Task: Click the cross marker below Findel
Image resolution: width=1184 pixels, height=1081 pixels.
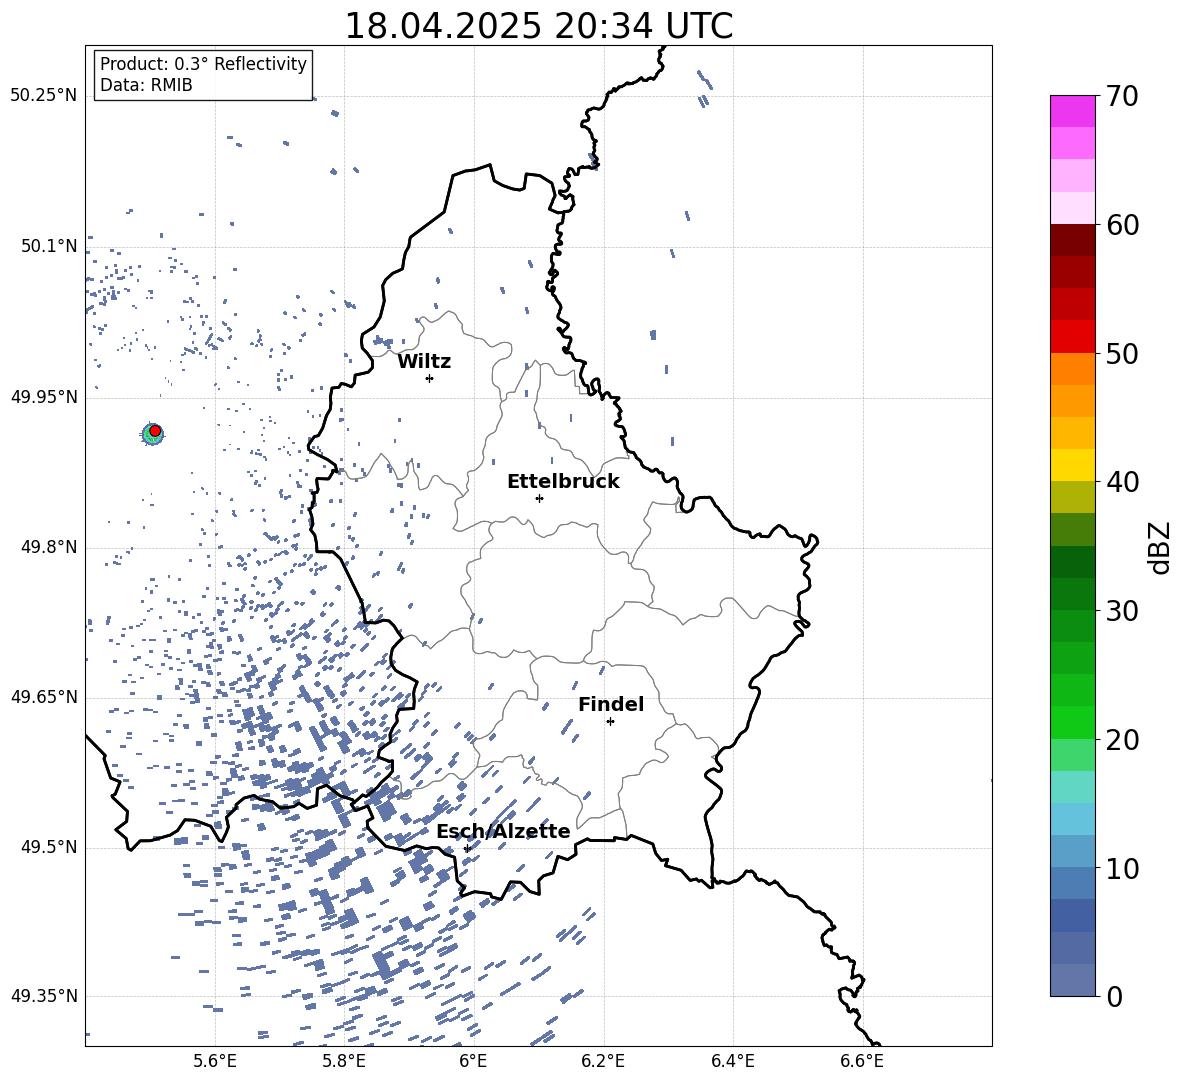Action: tap(610, 721)
